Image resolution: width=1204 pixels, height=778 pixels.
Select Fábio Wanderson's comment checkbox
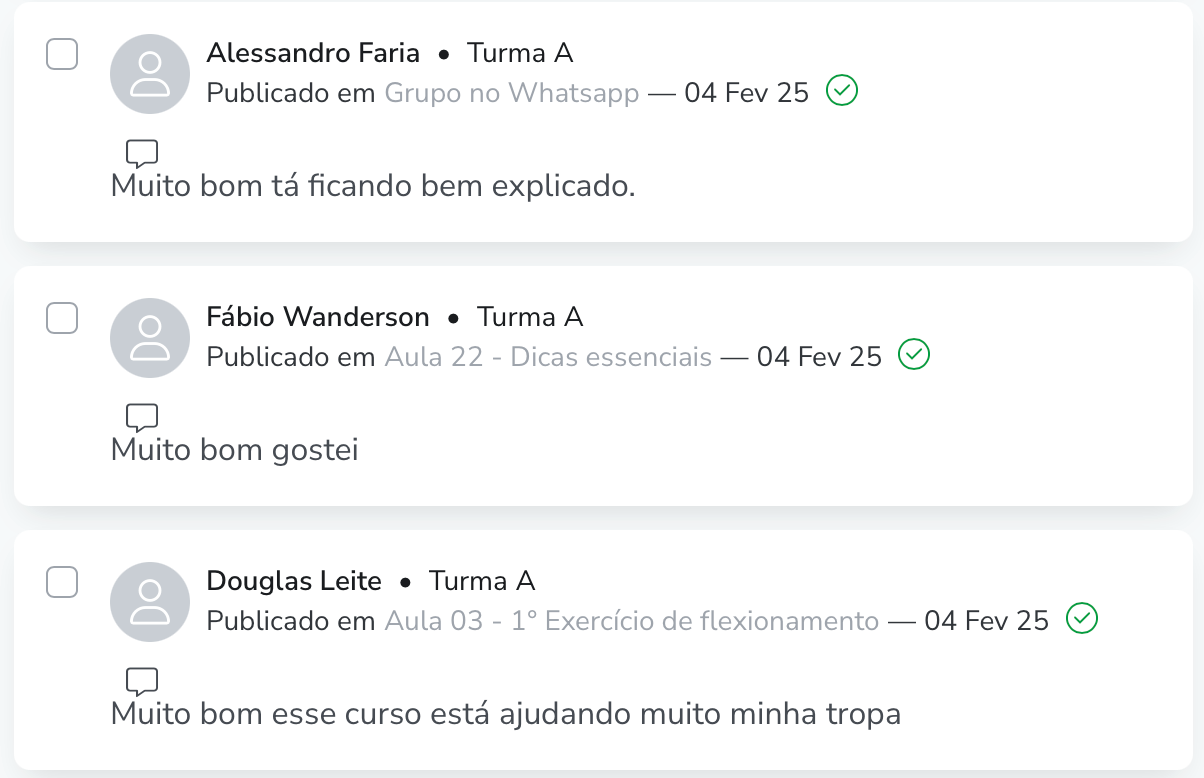point(62,319)
